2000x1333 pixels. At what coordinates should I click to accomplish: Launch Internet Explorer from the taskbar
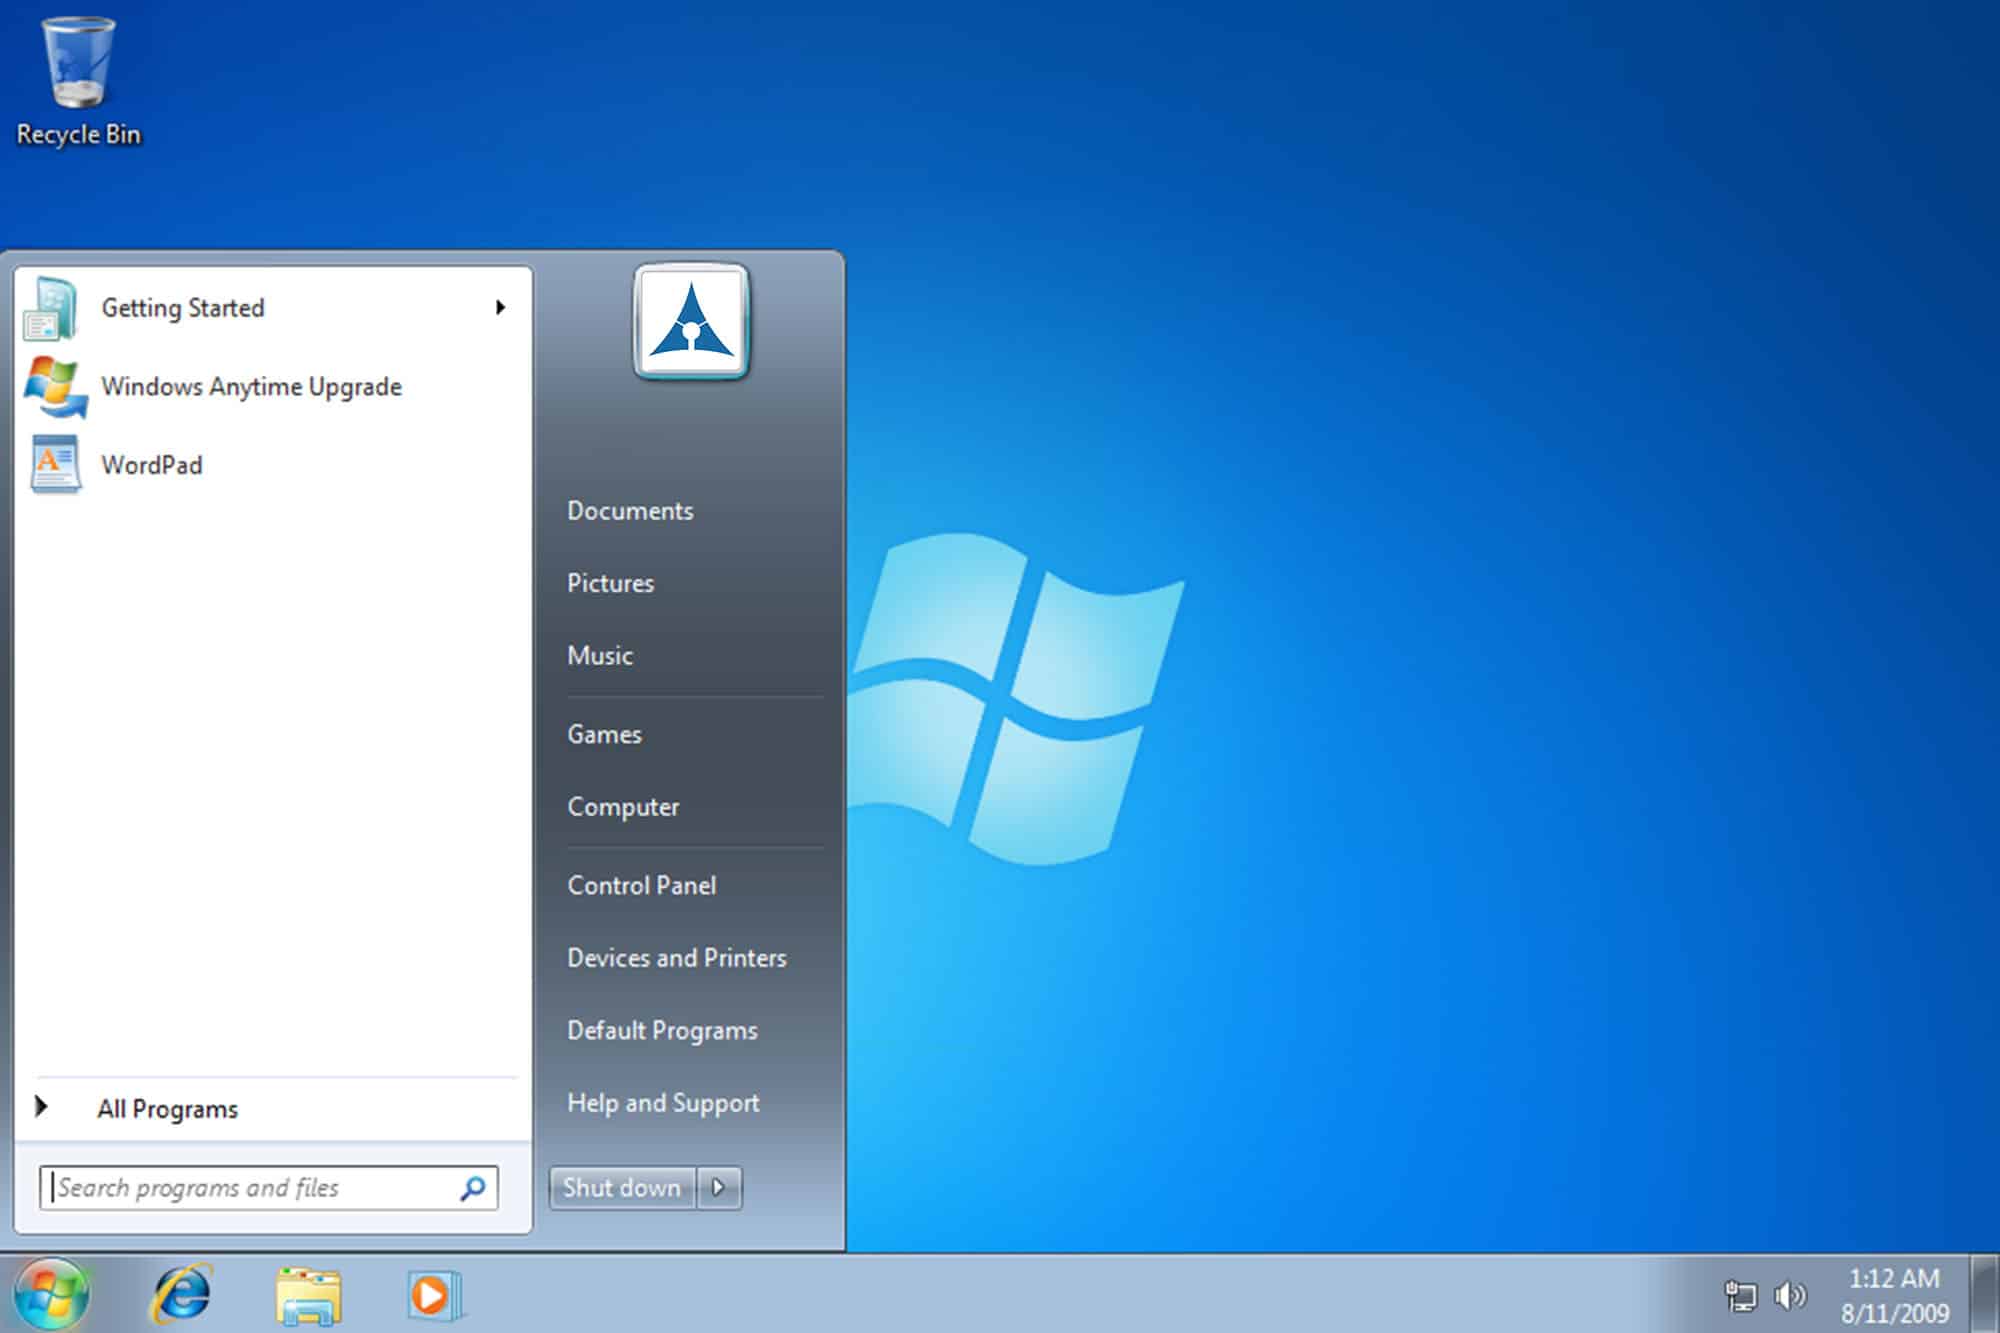point(182,1294)
